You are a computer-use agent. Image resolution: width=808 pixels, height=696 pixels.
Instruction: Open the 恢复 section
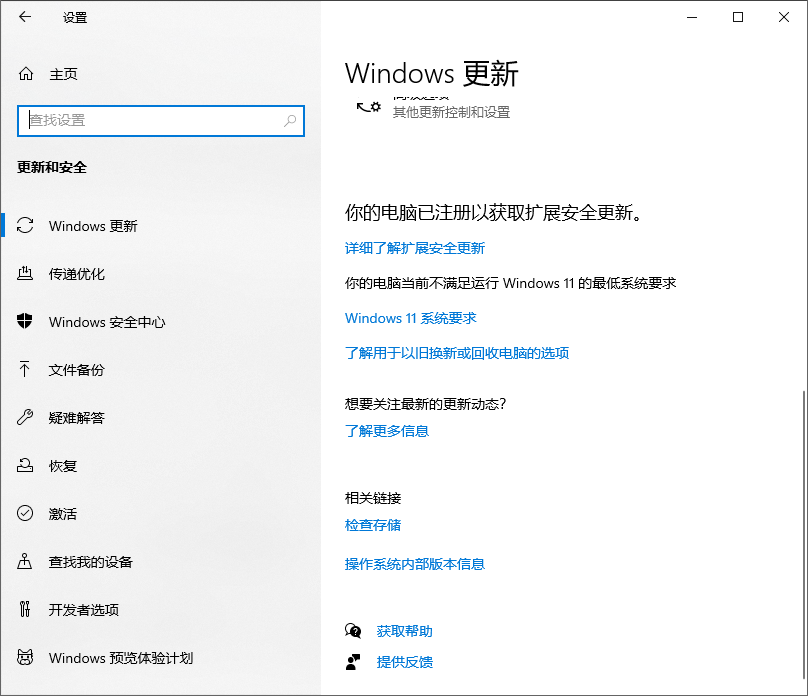pyautogui.click(x=160, y=465)
